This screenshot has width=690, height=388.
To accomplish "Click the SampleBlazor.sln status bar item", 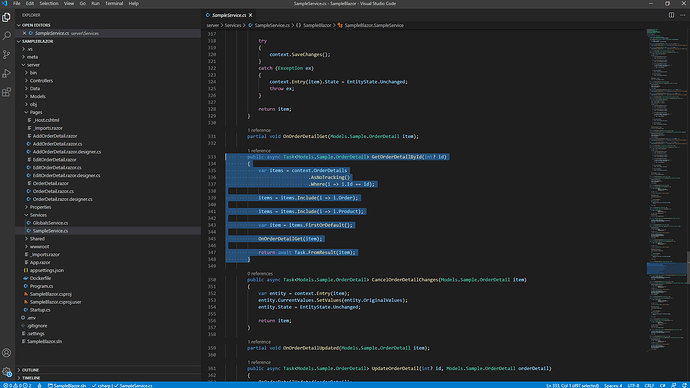I will [x=67, y=385].
